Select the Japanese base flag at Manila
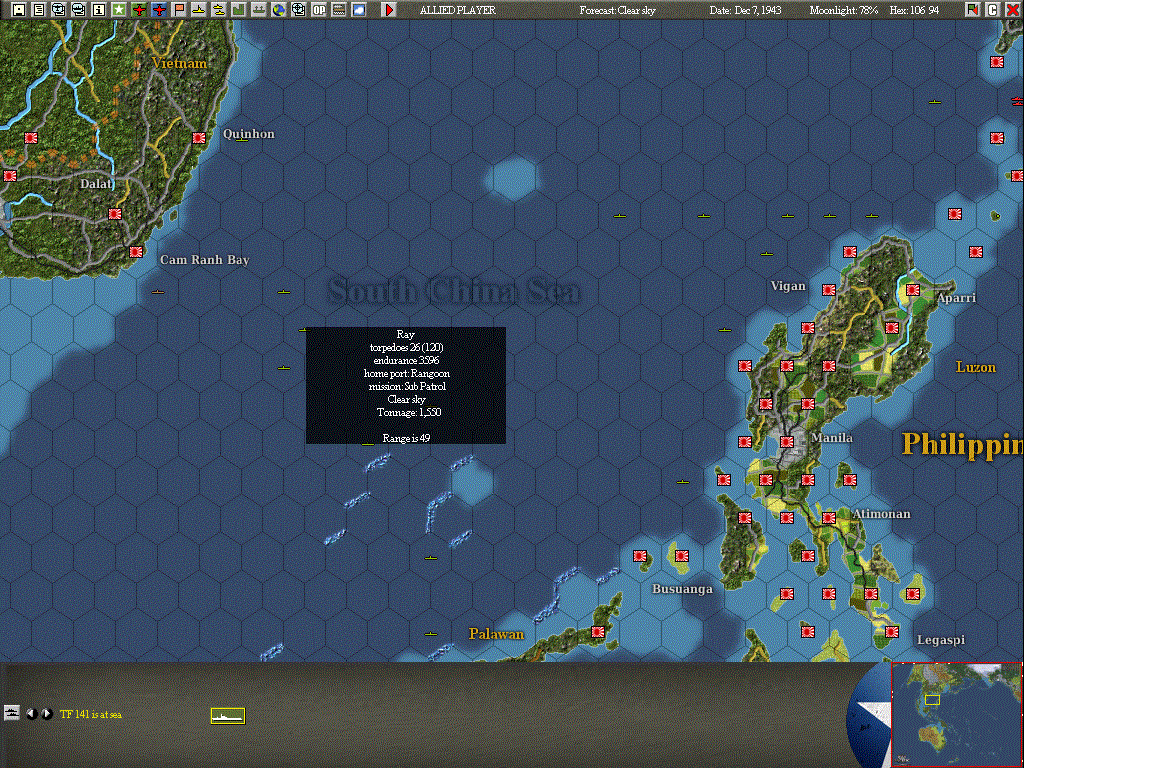This screenshot has width=1152, height=768. 787,442
